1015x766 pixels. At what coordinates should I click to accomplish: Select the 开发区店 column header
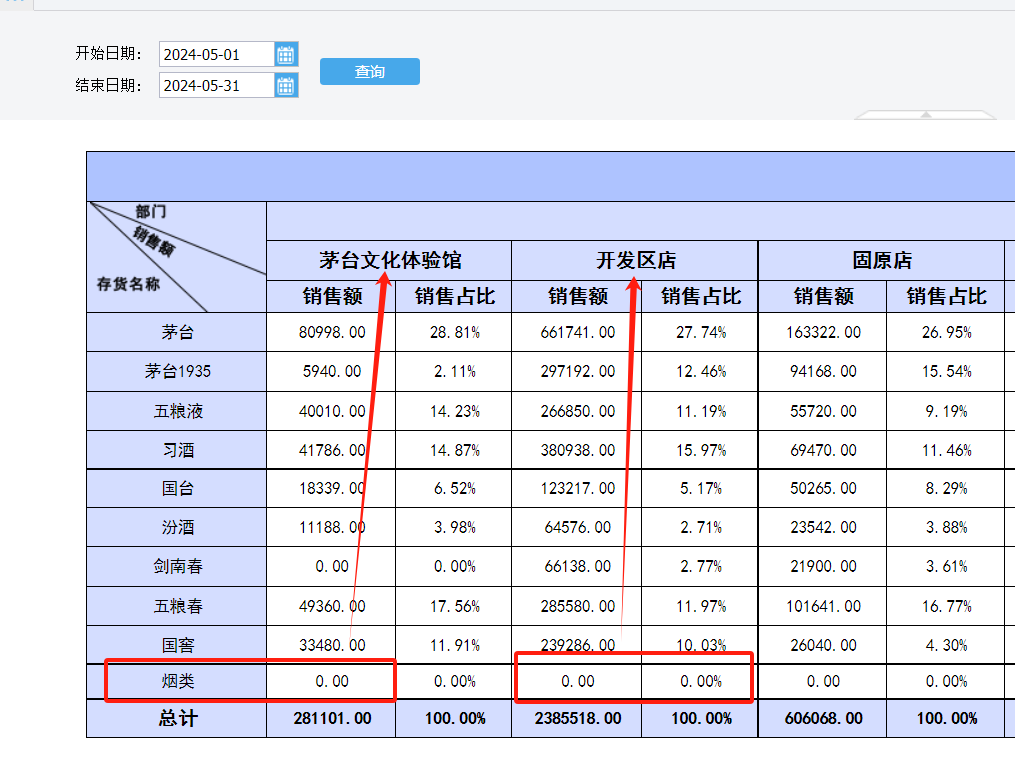[635, 260]
